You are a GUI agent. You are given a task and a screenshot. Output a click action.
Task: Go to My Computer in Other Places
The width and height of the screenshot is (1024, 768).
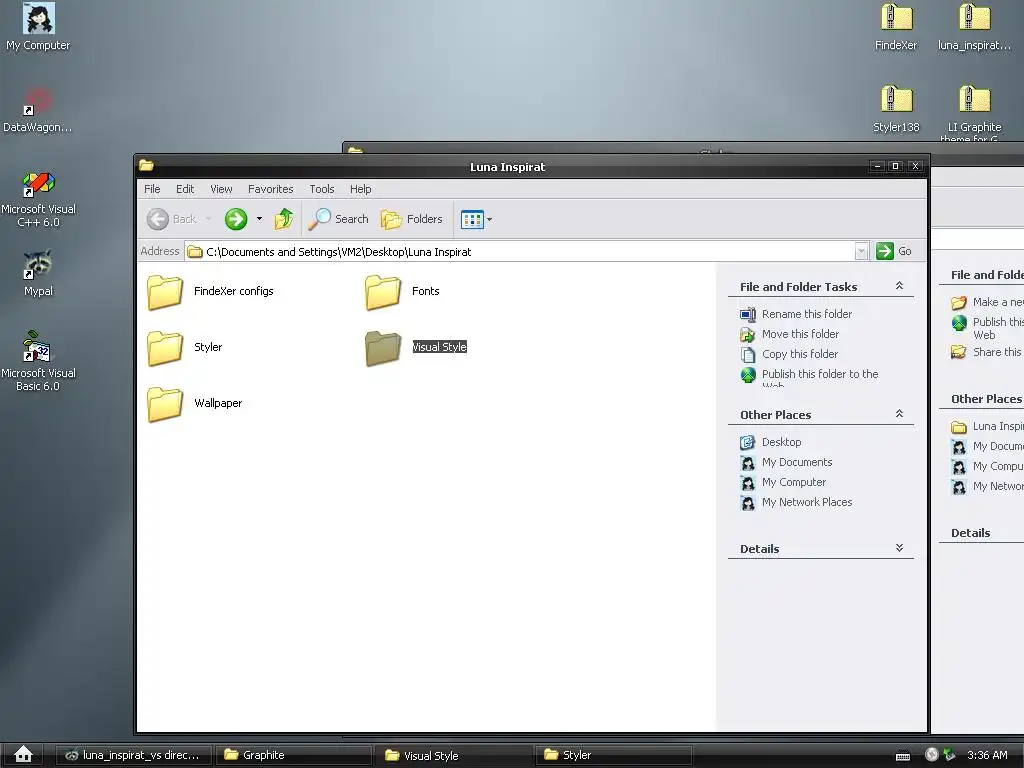tap(793, 482)
